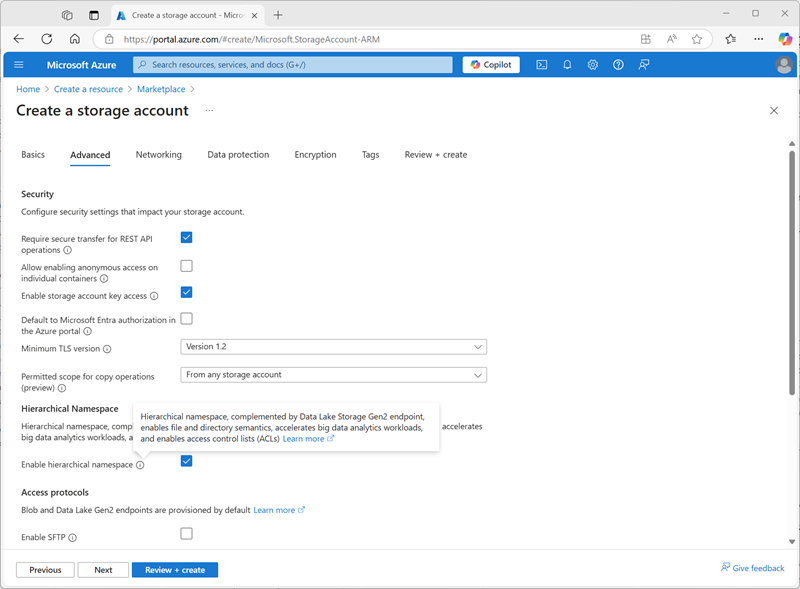Screen dimensions: 800x589
Task: Open the Edge Copilot sidebar icon
Action: click(785, 39)
